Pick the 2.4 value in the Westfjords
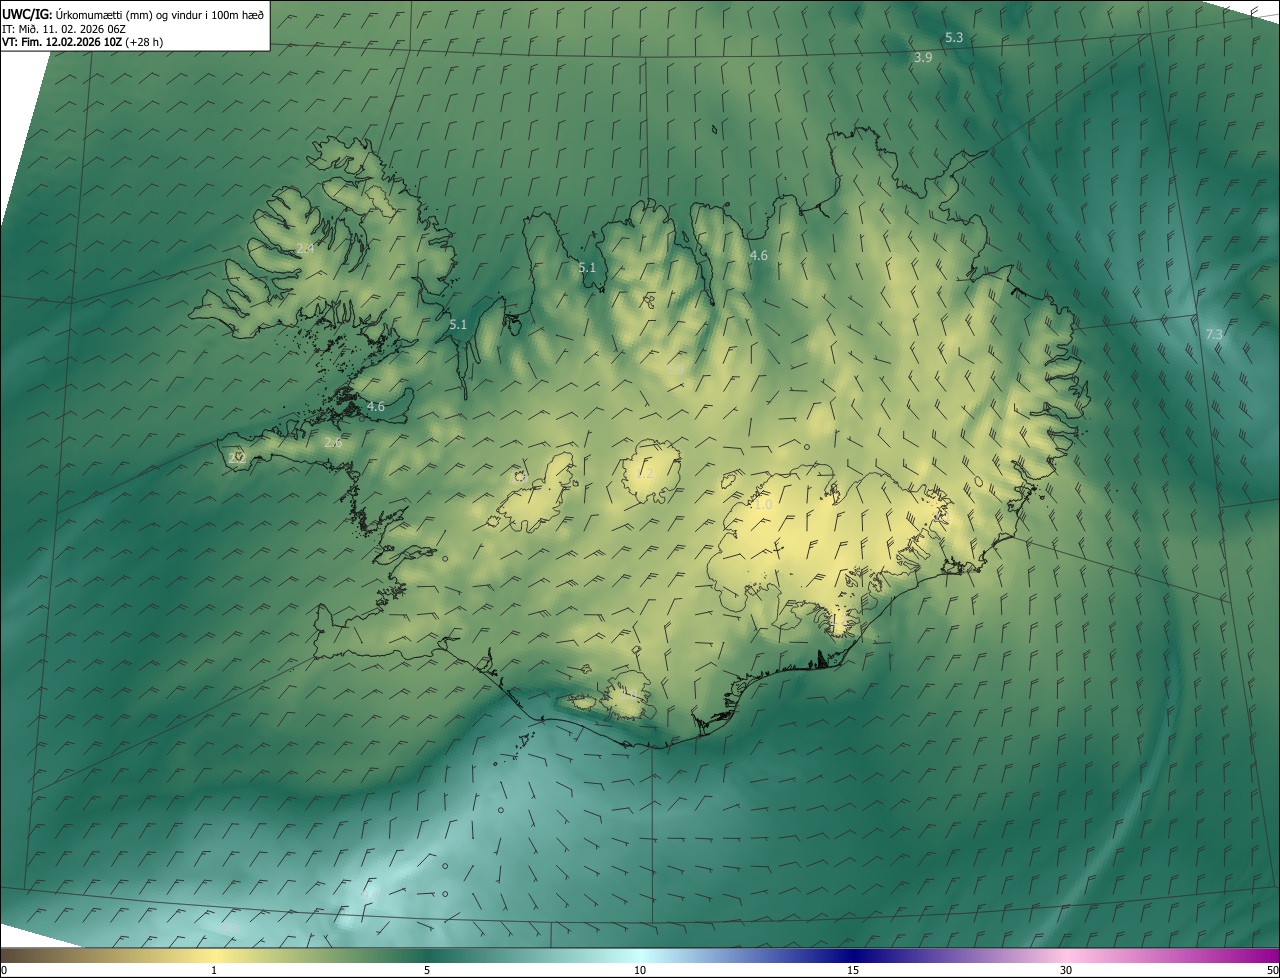 (305, 248)
